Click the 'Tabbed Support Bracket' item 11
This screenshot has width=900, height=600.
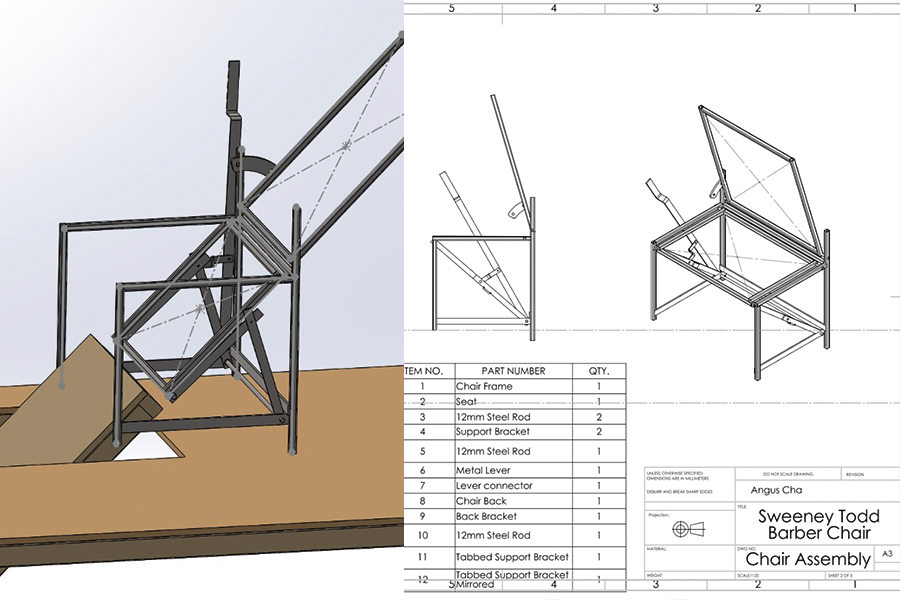pos(512,556)
